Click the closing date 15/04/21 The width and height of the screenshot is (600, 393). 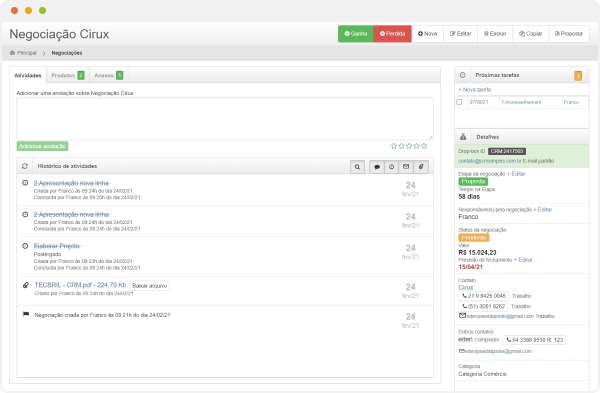point(470,267)
